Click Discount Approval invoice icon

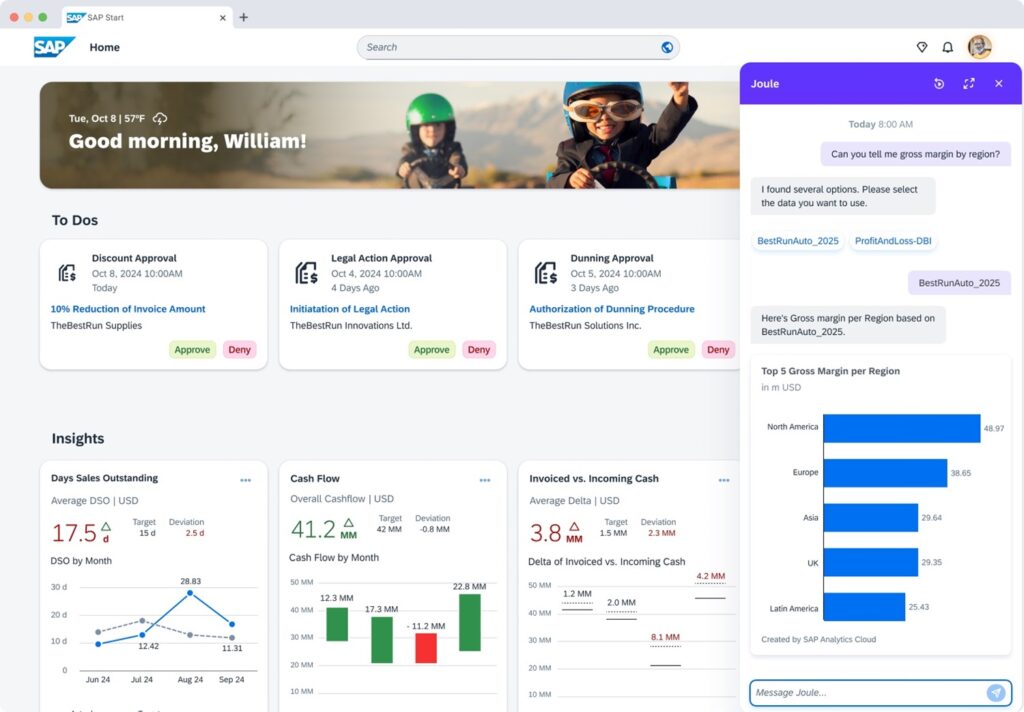point(67,272)
